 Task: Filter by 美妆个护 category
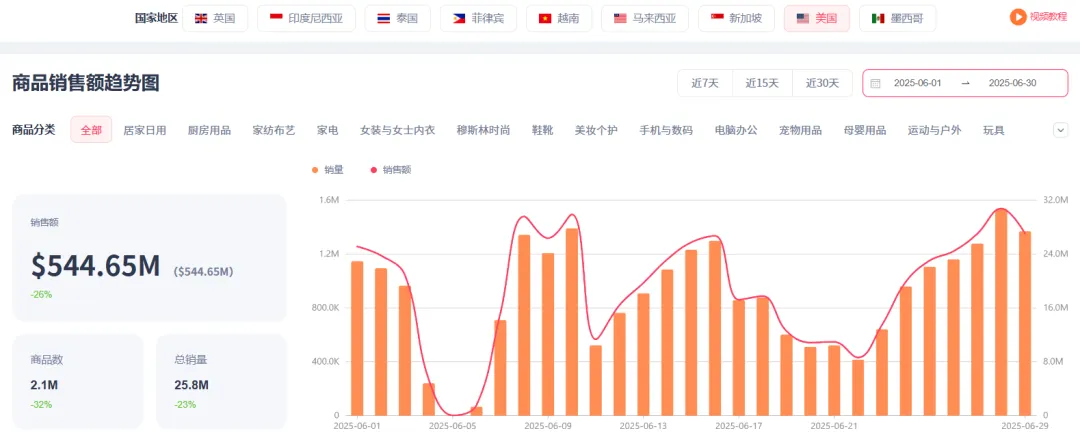pyautogui.click(x=596, y=130)
